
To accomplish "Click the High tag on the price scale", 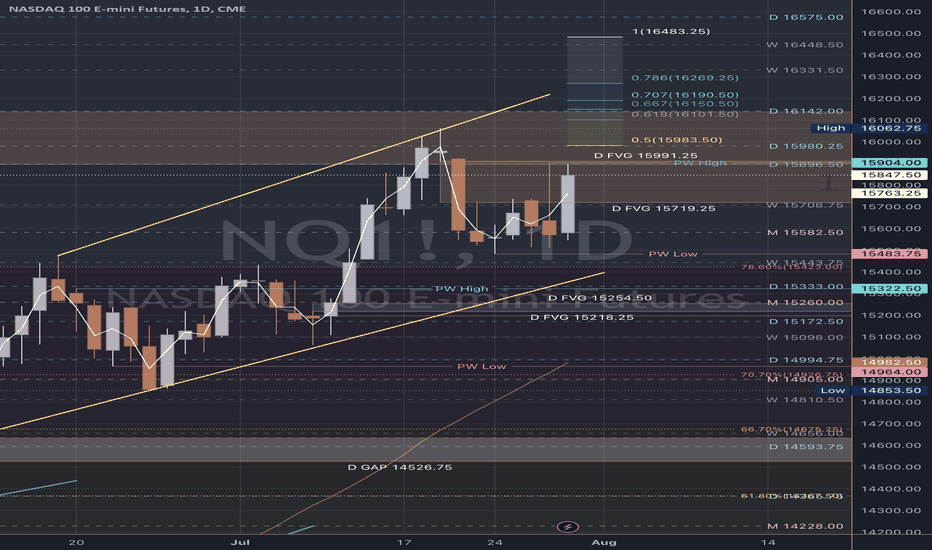I will (x=831, y=128).
